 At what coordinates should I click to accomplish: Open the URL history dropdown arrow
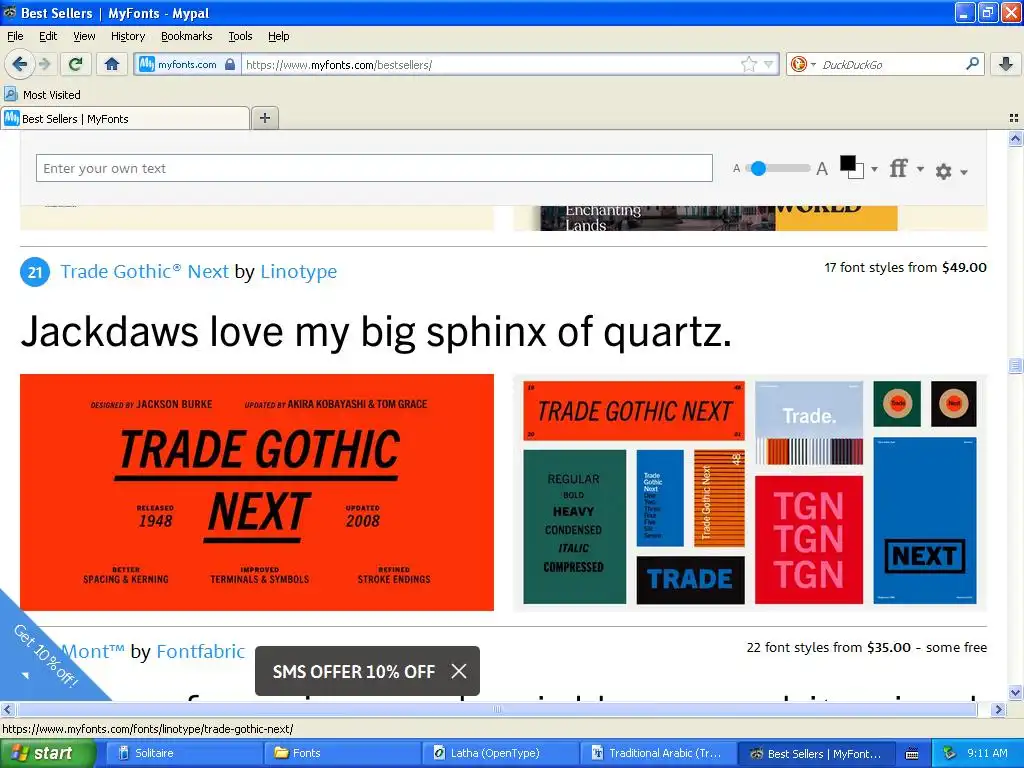pyautogui.click(x=769, y=65)
